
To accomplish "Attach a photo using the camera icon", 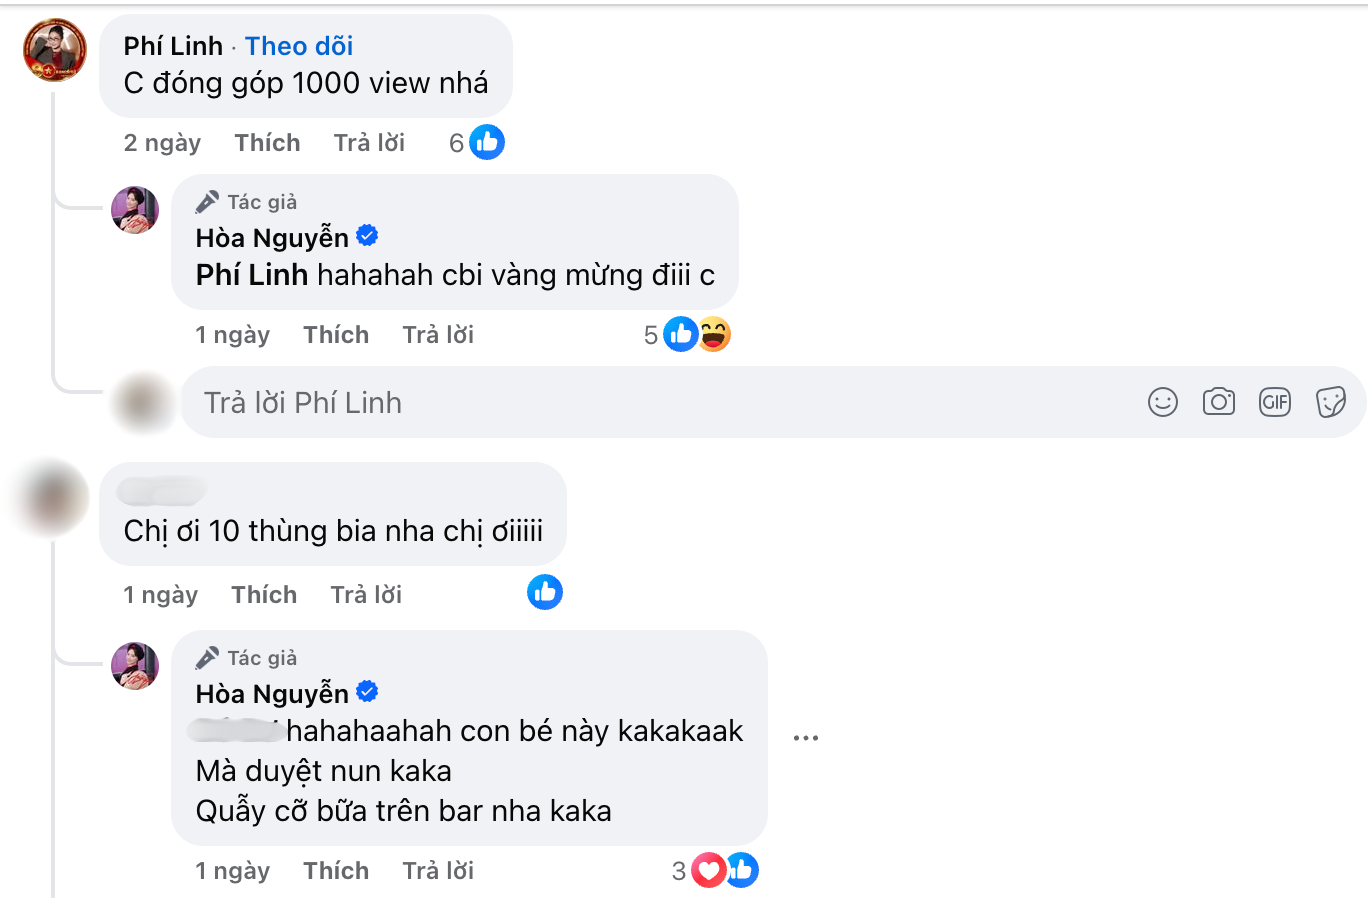I will coord(1219,402).
